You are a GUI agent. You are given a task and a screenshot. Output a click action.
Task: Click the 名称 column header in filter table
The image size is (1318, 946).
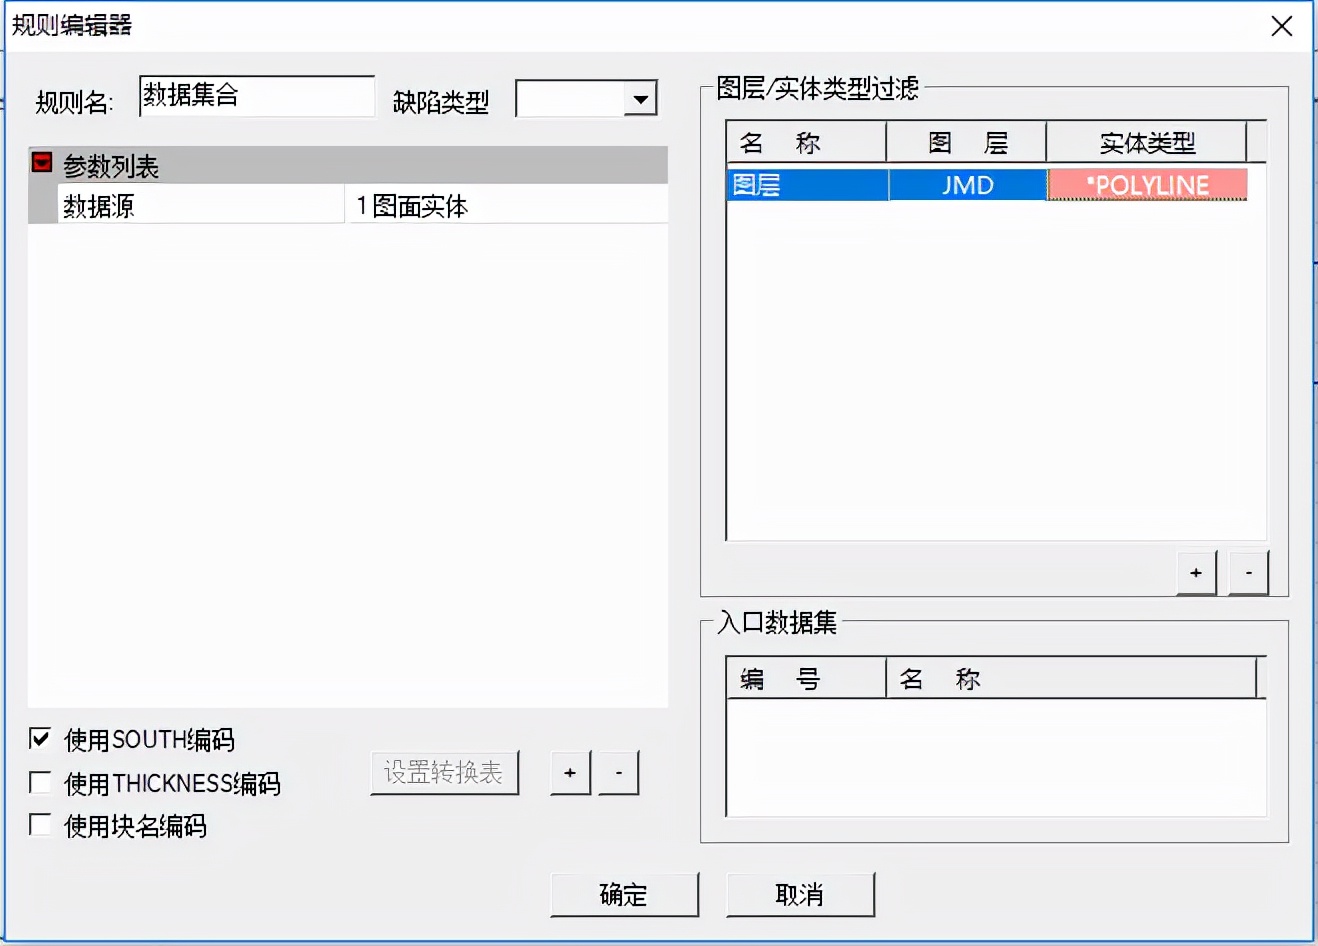(x=806, y=142)
